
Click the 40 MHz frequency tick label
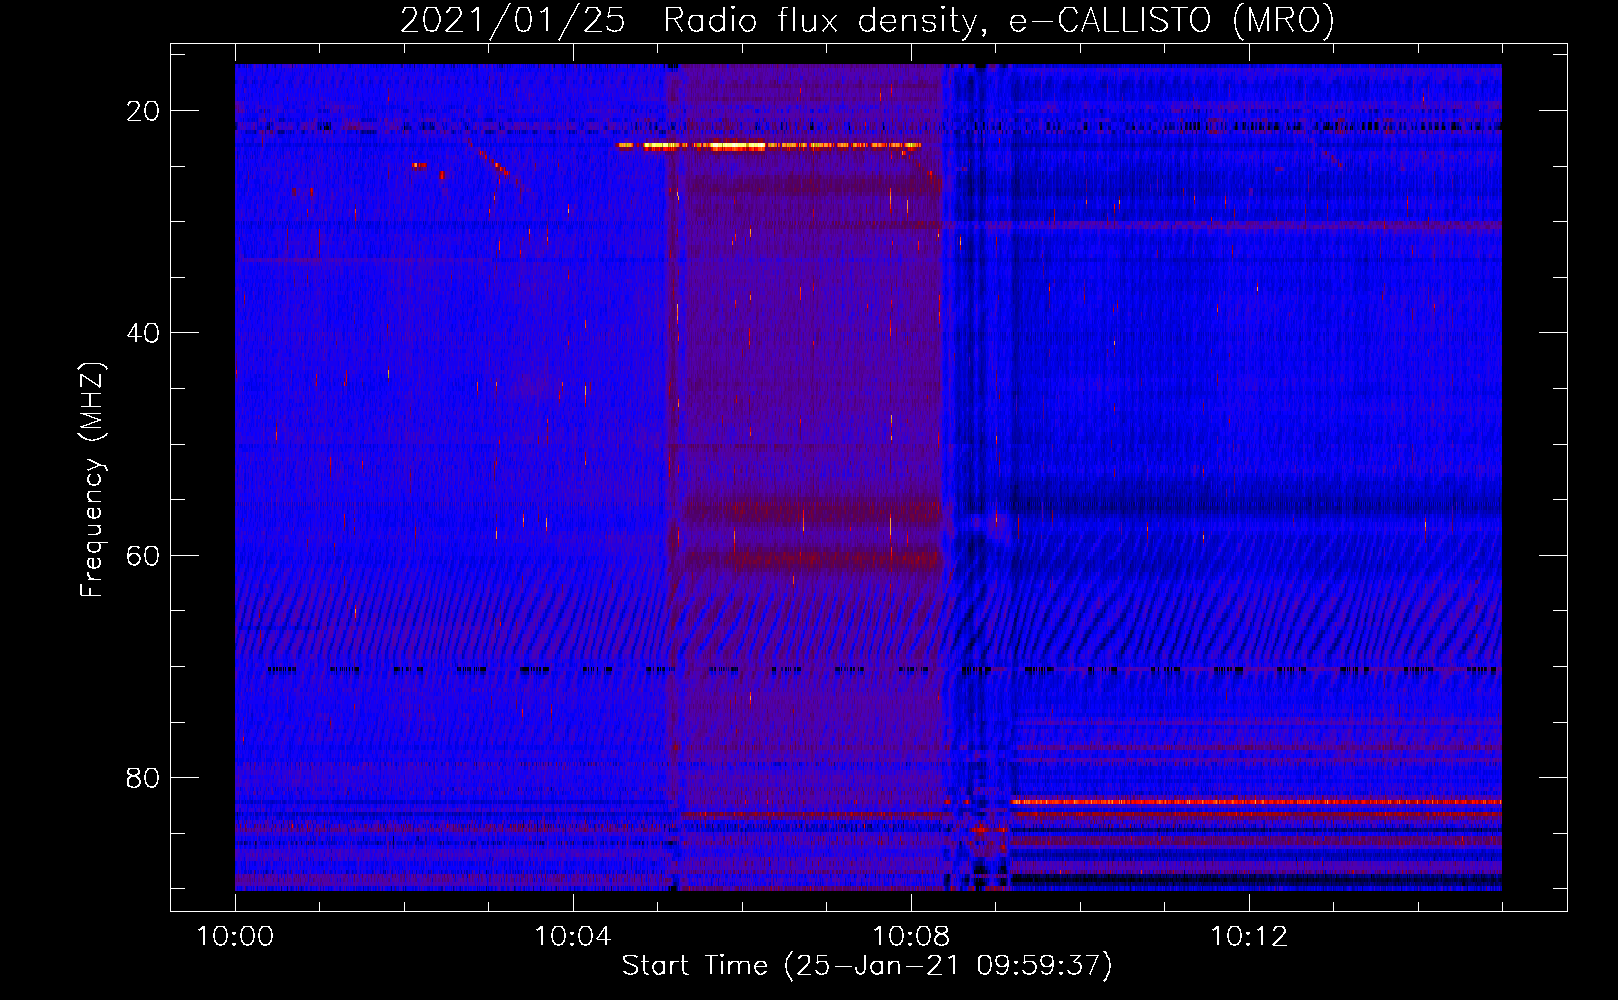pos(143,333)
